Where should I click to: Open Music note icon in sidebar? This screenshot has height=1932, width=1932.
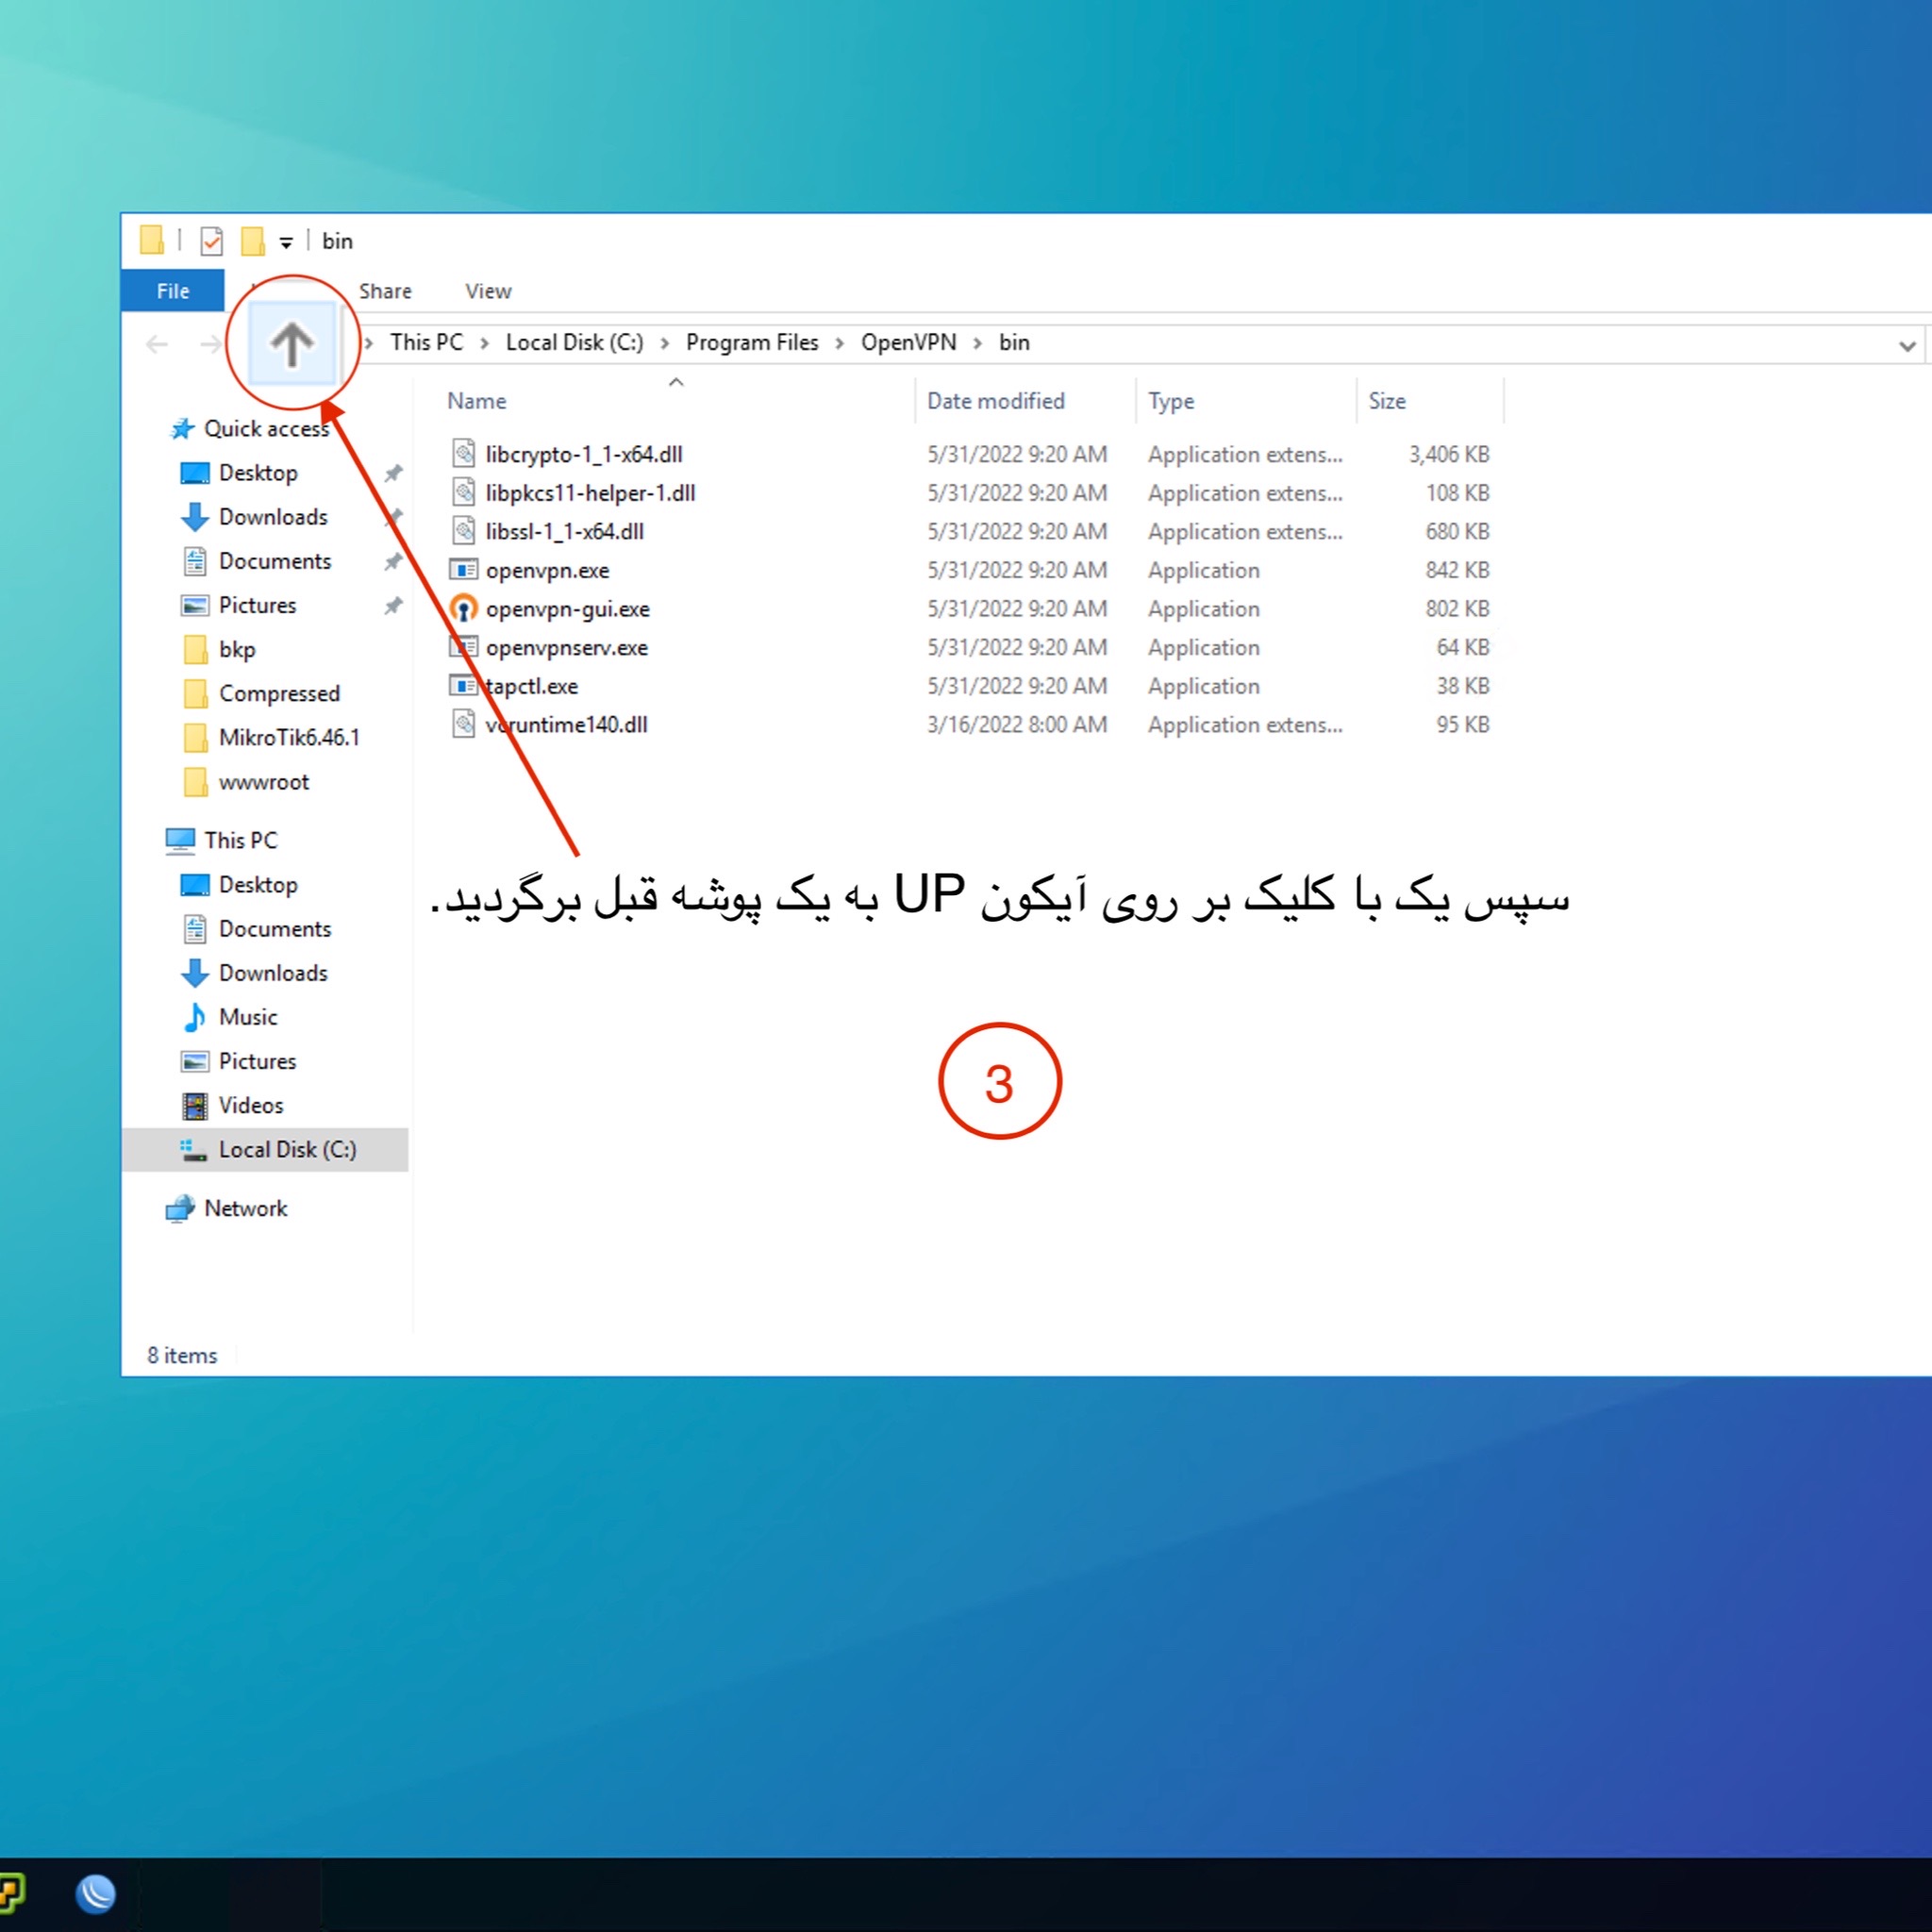pyautogui.click(x=195, y=1016)
